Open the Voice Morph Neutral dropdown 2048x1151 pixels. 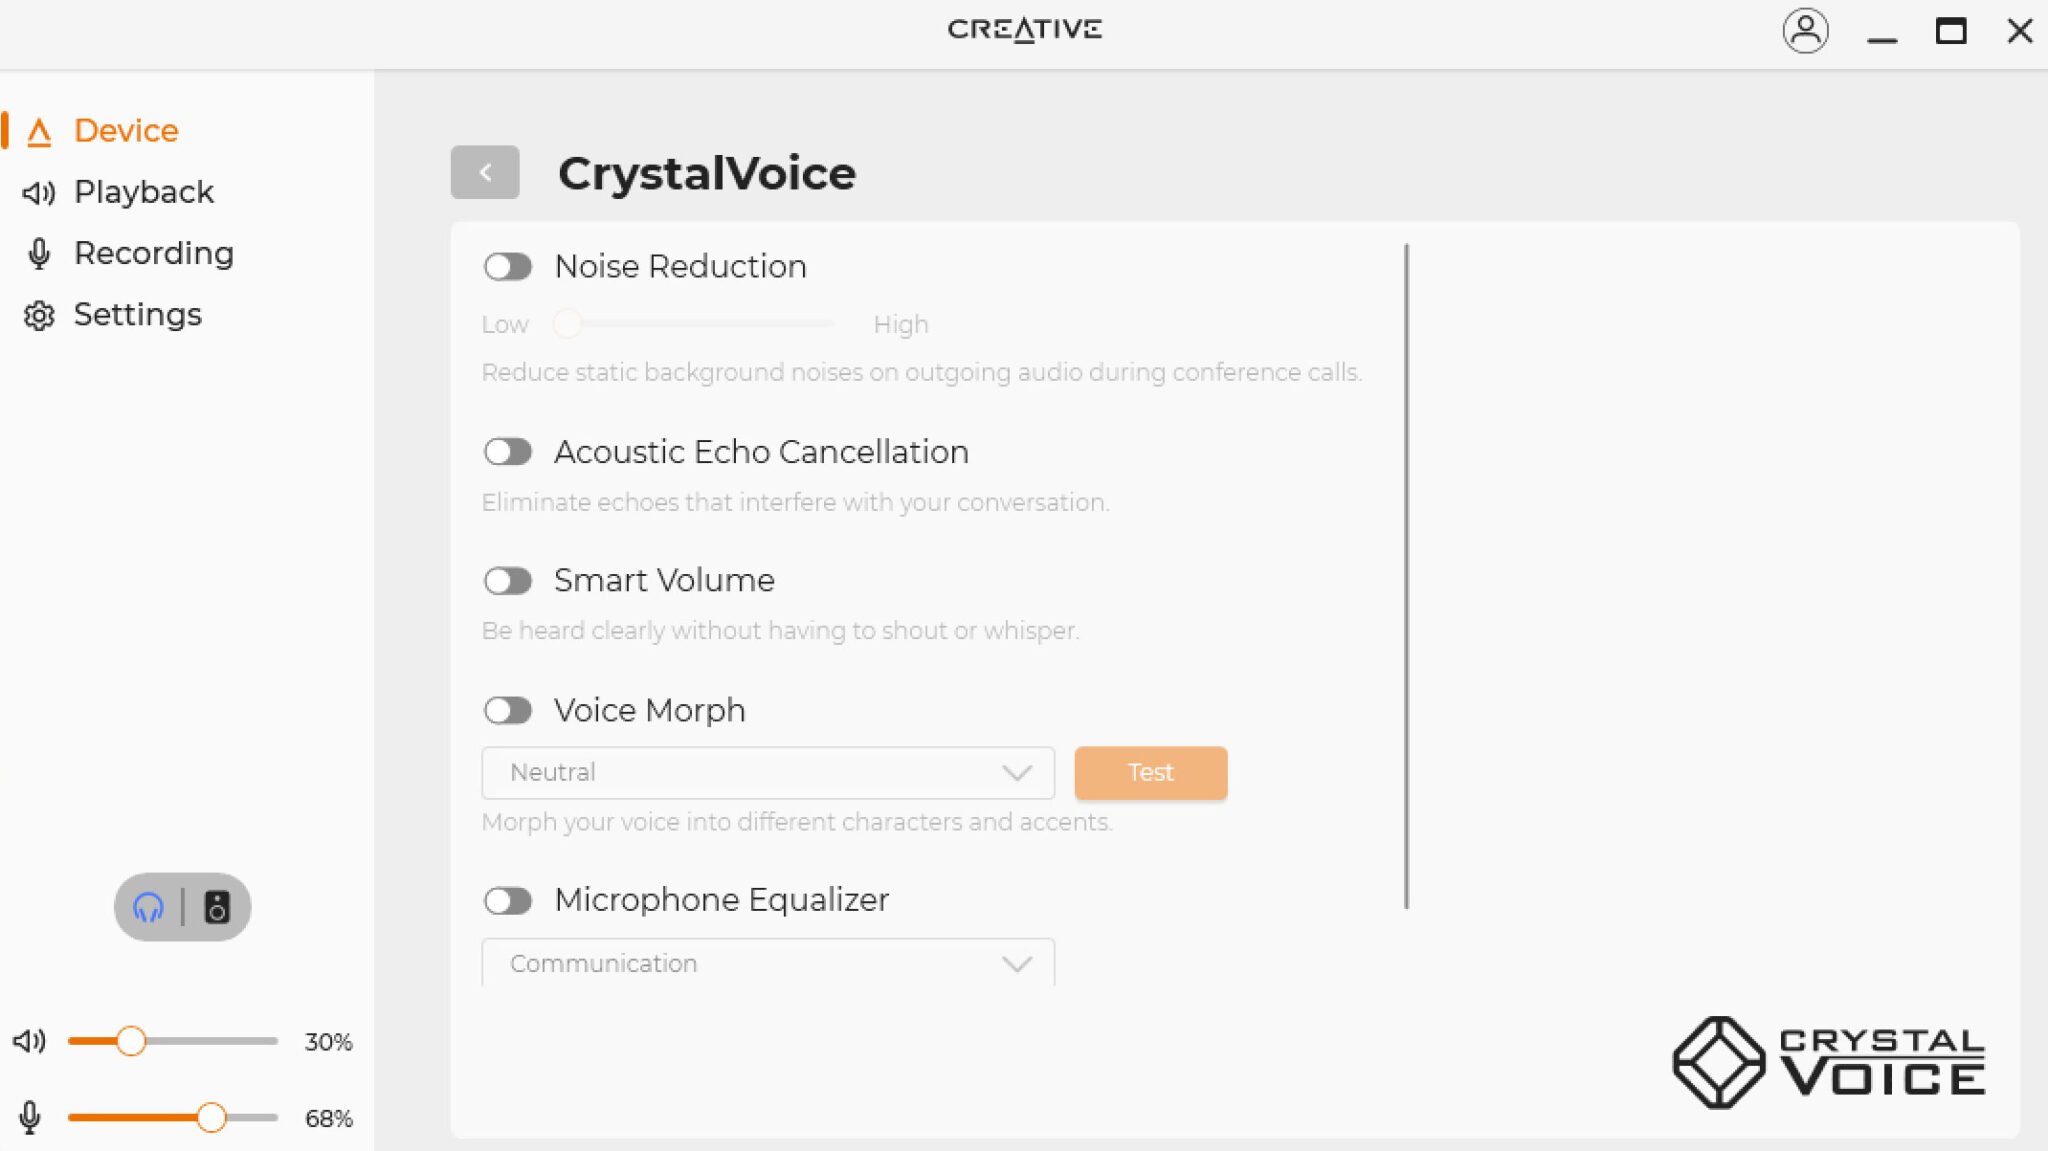(767, 773)
